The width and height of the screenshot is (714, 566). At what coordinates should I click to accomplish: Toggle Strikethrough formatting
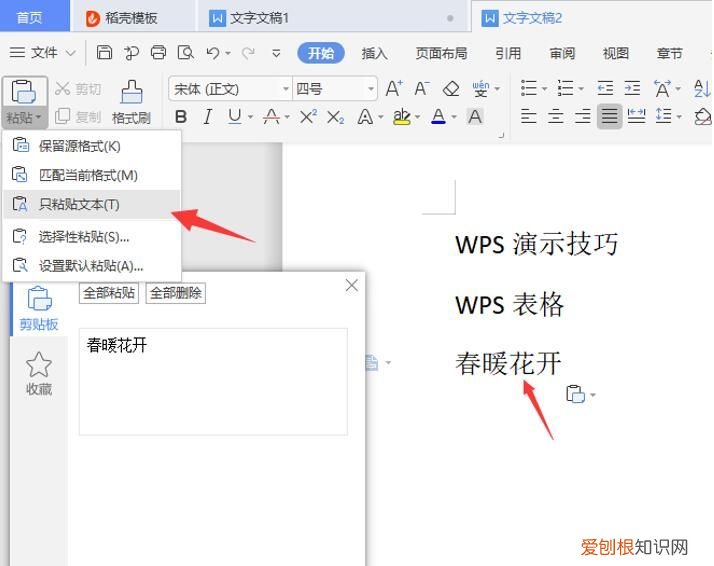tap(271, 117)
